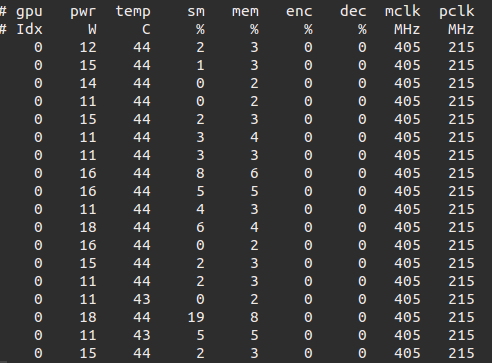Click temp 44 in the pwr 14 row
Viewport: 492px width, 363px height.
pyautogui.click(x=142, y=83)
